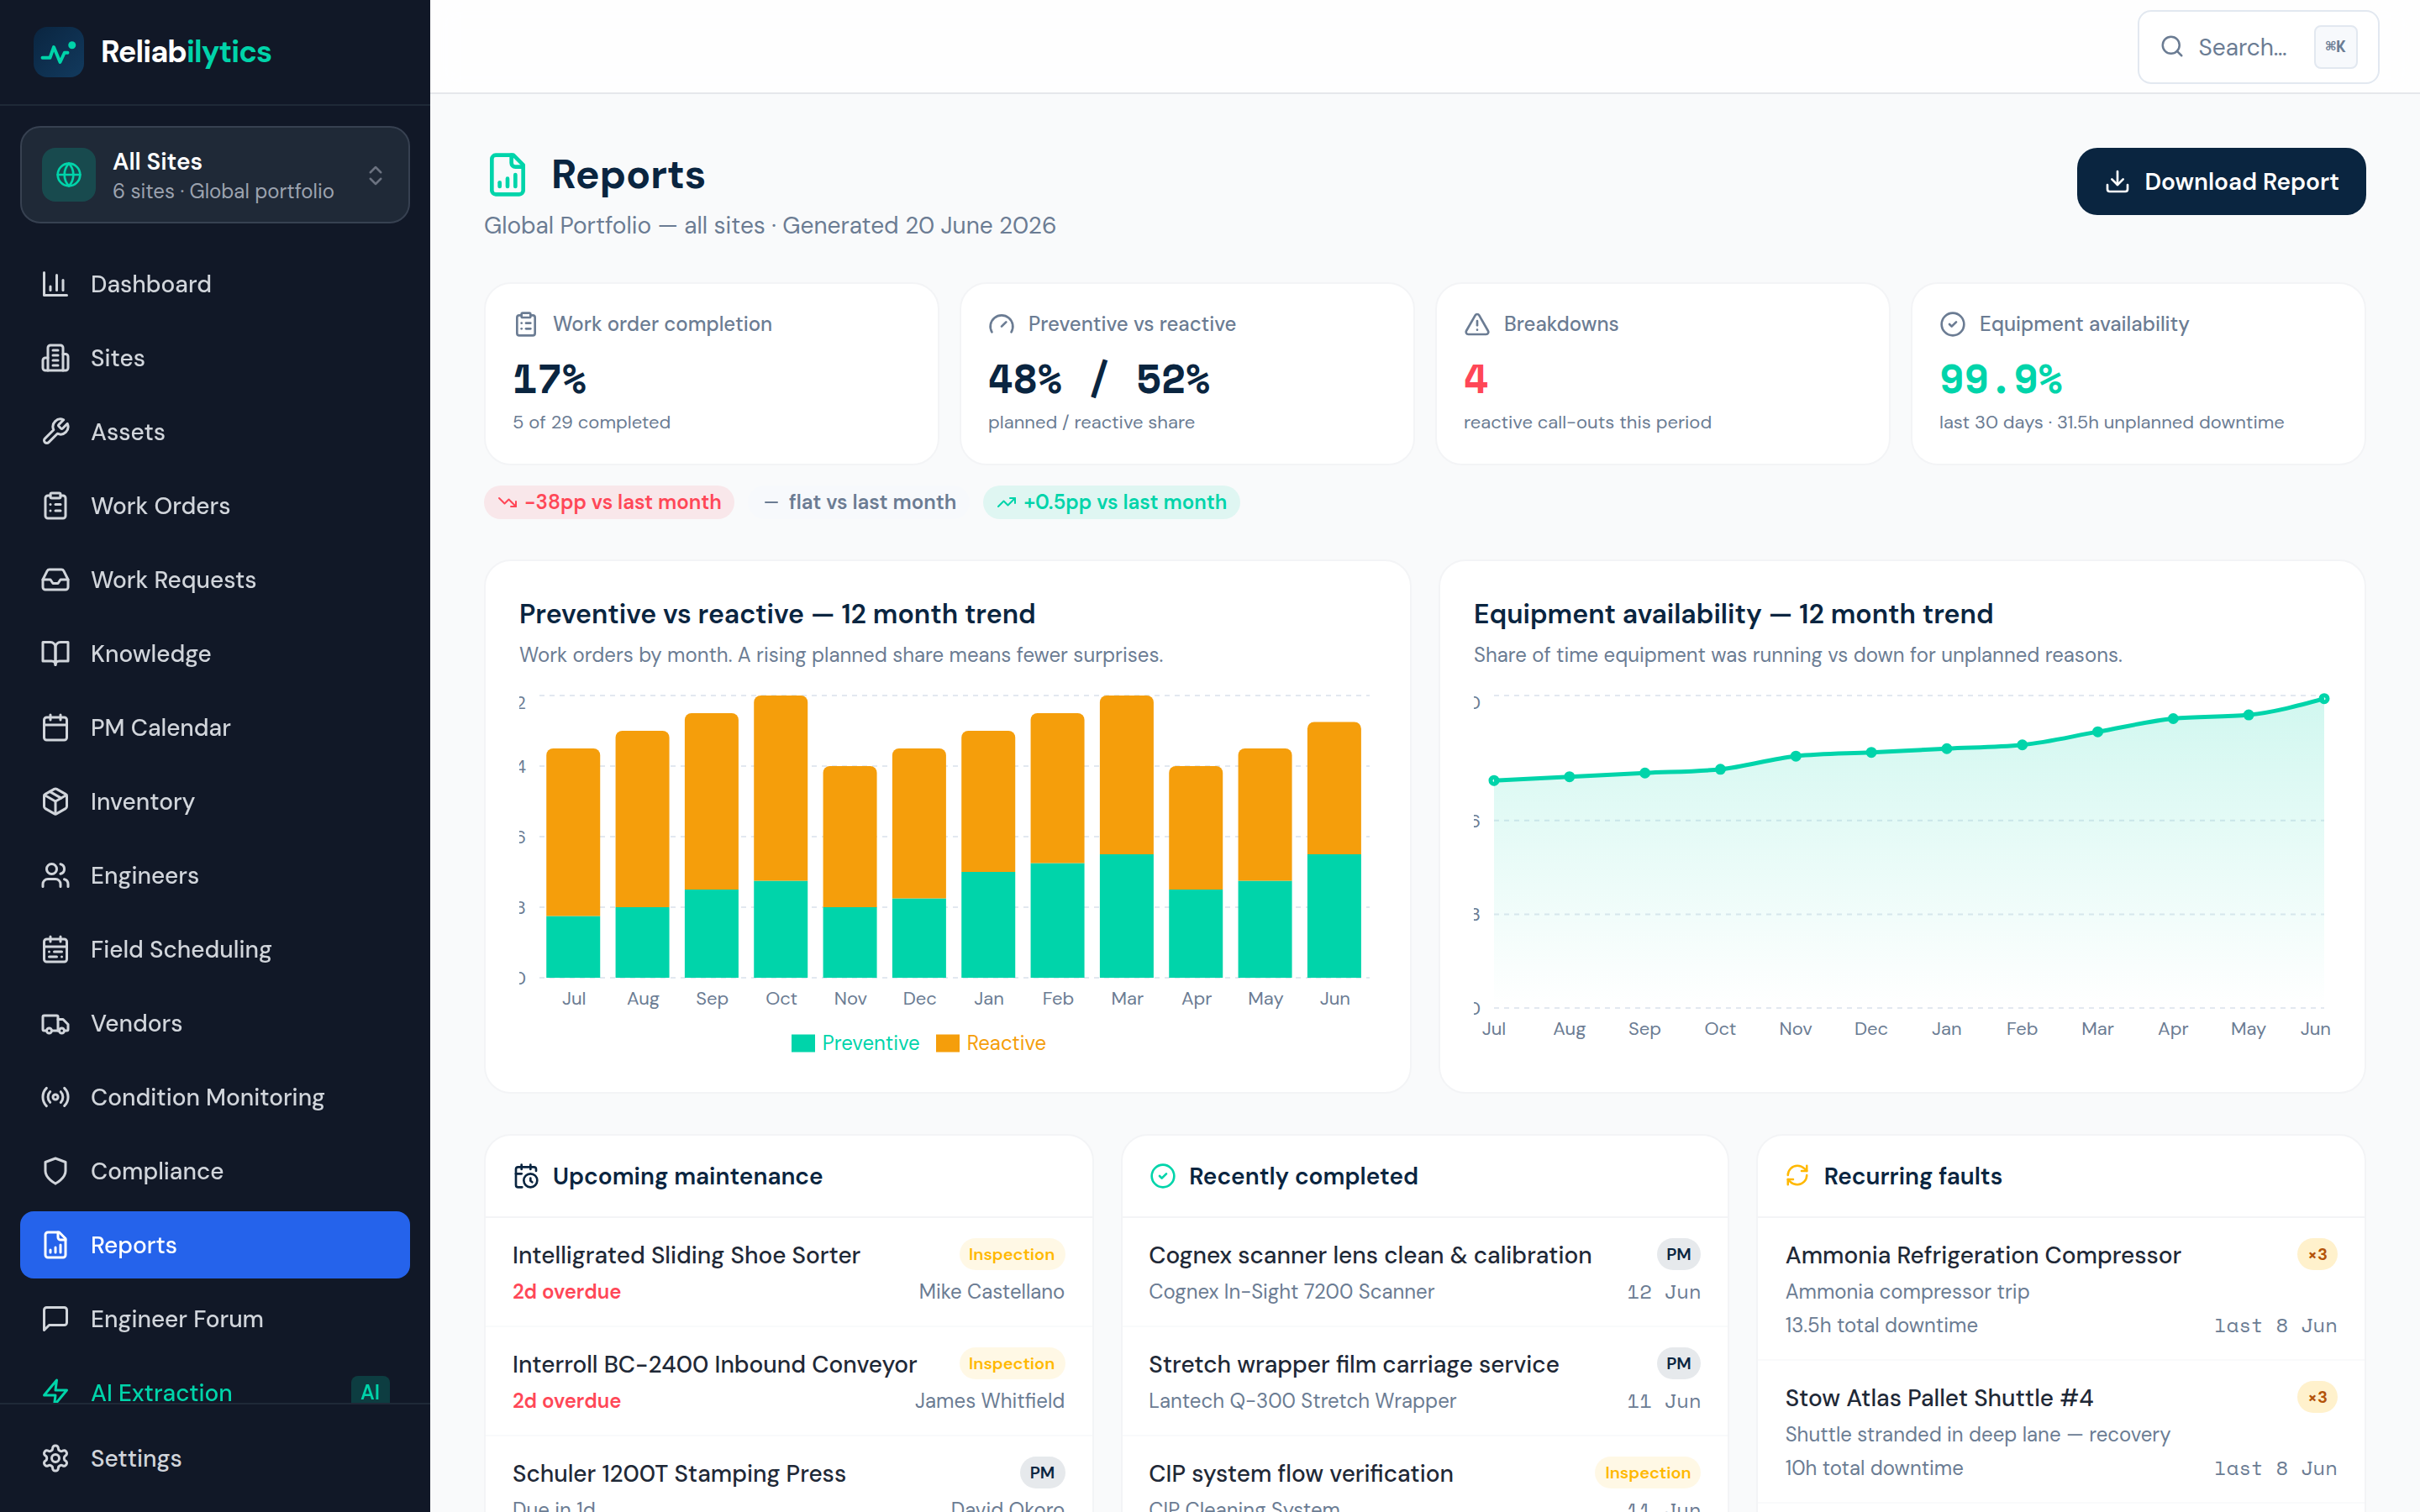Open Interroll BC-2400 Inbound Conveyor entry
Viewport: 2420px width, 1512px height.
click(x=788, y=1382)
